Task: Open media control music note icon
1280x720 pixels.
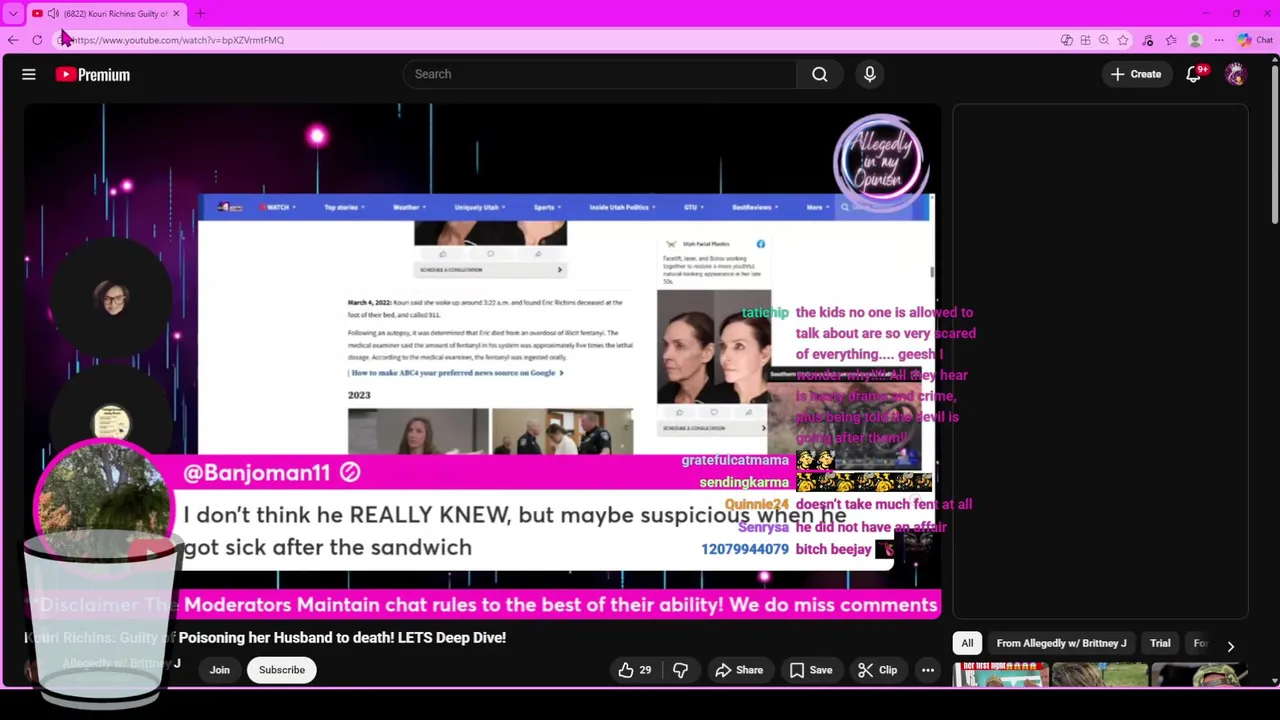Action: (1148, 40)
